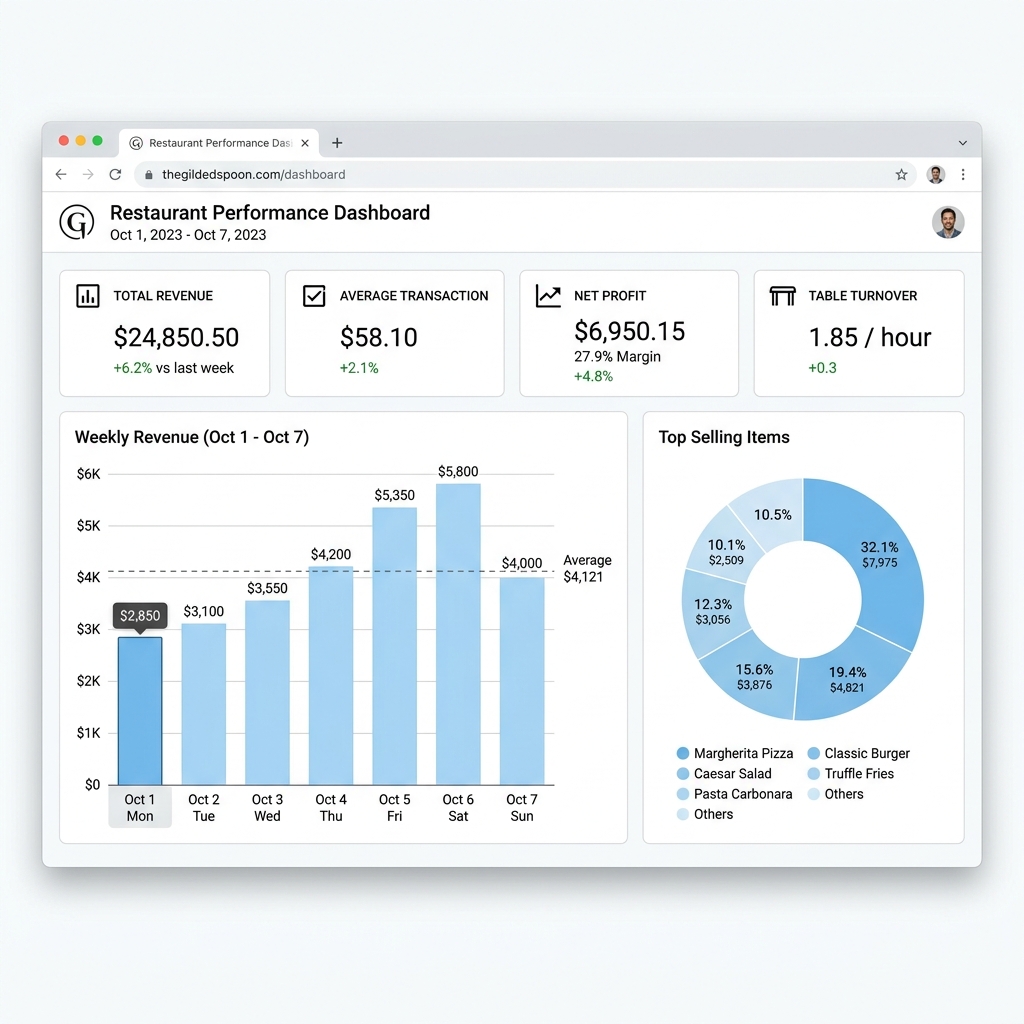Click the Gilded Spoon G logo

(77, 222)
